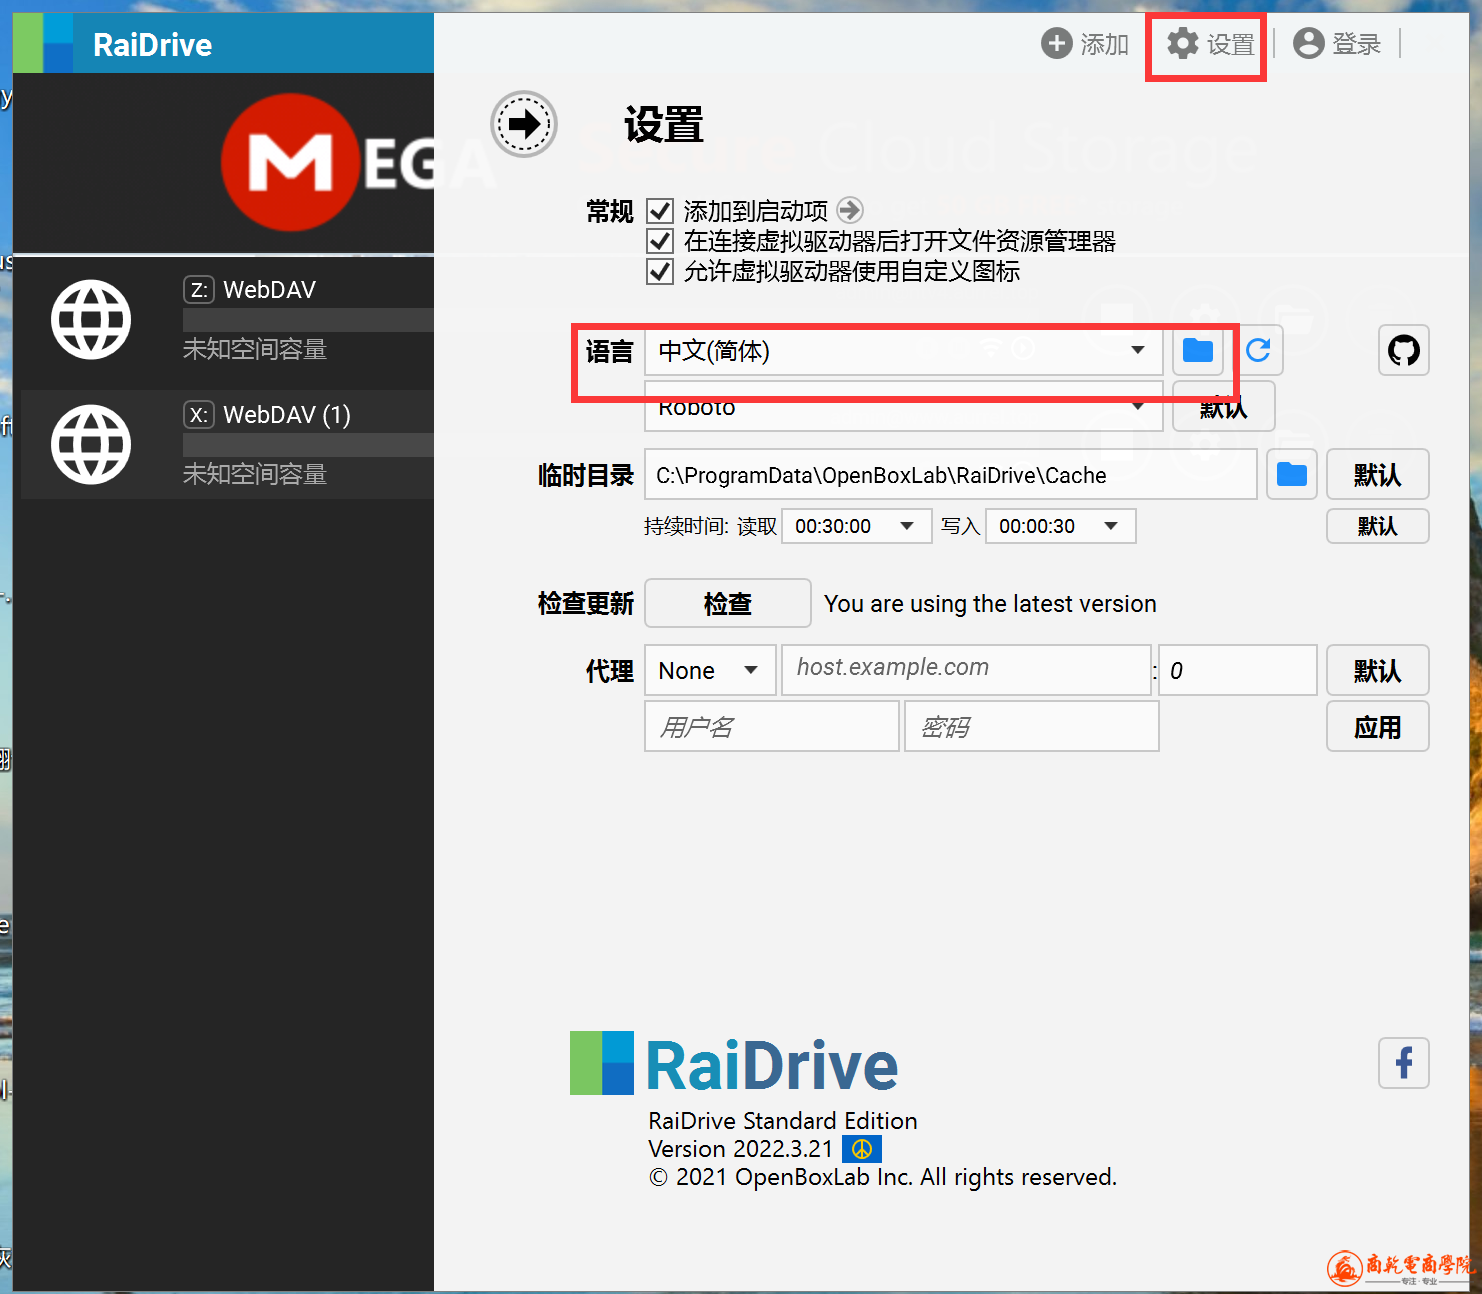Toggle 在连接虚拟驱动器后打开文件资源管理器 checkbox

click(660, 241)
